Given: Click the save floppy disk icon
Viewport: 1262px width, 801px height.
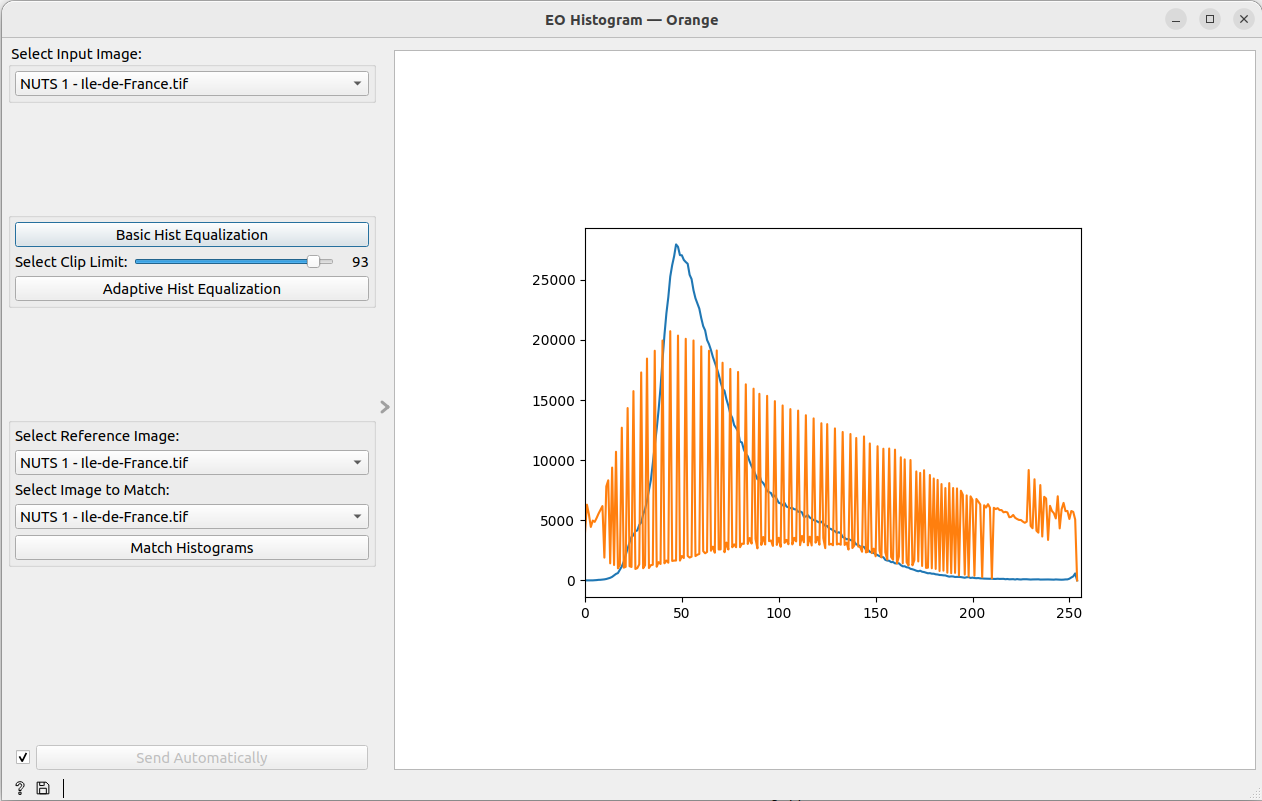Looking at the screenshot, I should (43, 788).
